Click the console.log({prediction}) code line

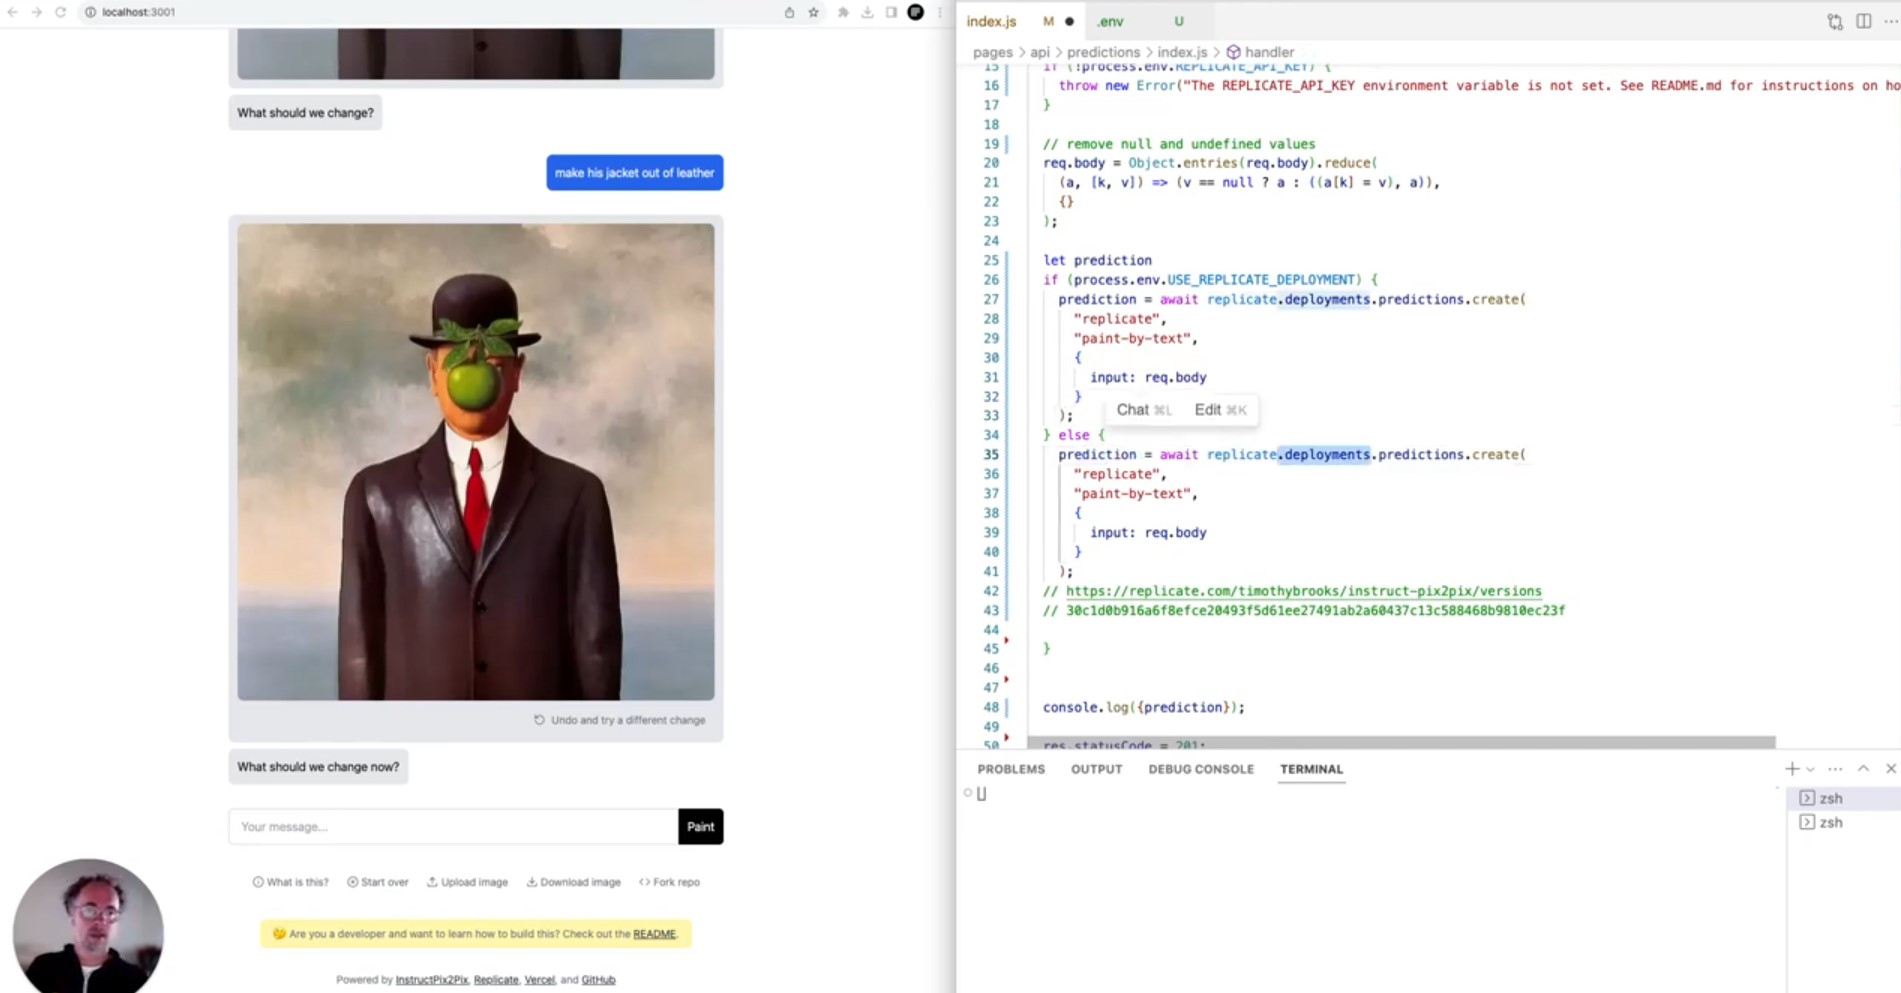click(1144, 707)
